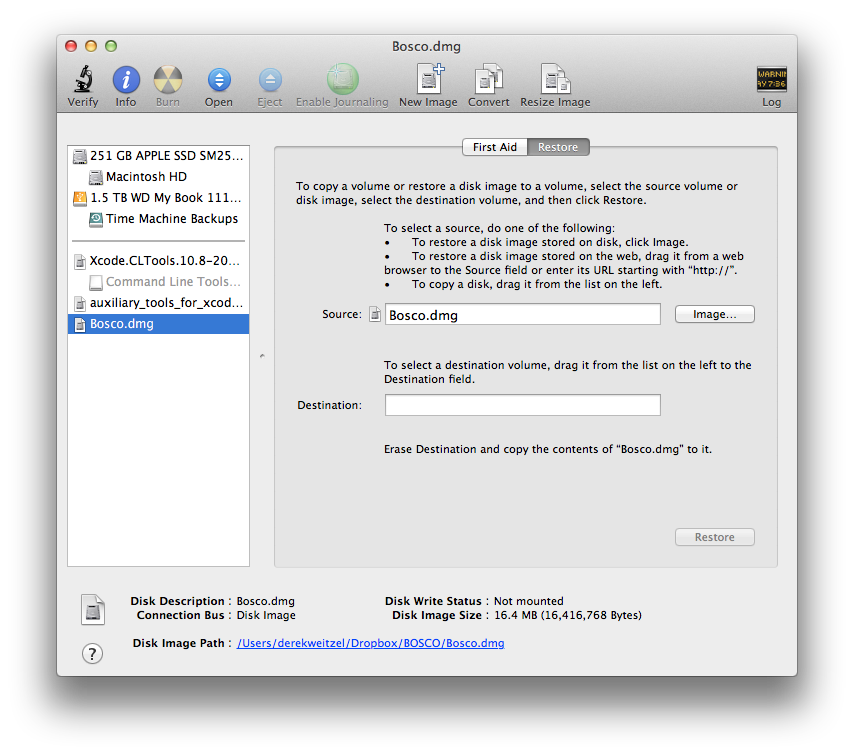The image size is (854, 755).
Task: Click the 'Bosco.dmg' Disk Description value
Action: pos(265,601)
